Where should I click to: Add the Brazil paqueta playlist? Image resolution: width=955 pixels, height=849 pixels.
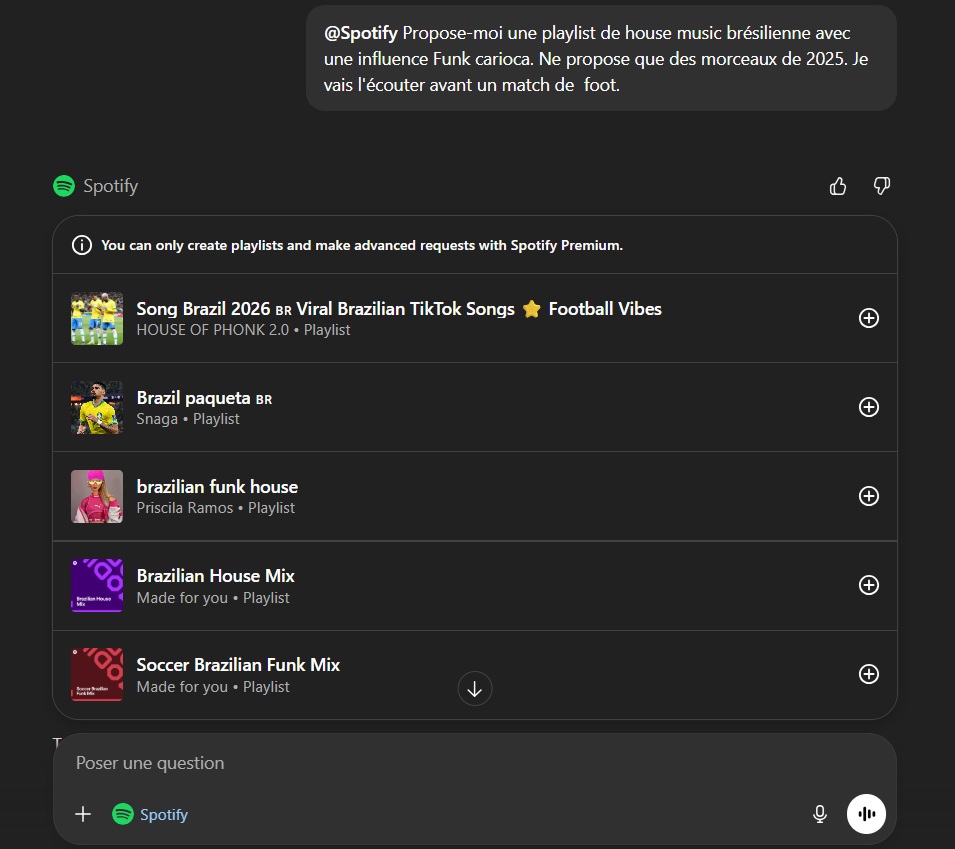868,407
